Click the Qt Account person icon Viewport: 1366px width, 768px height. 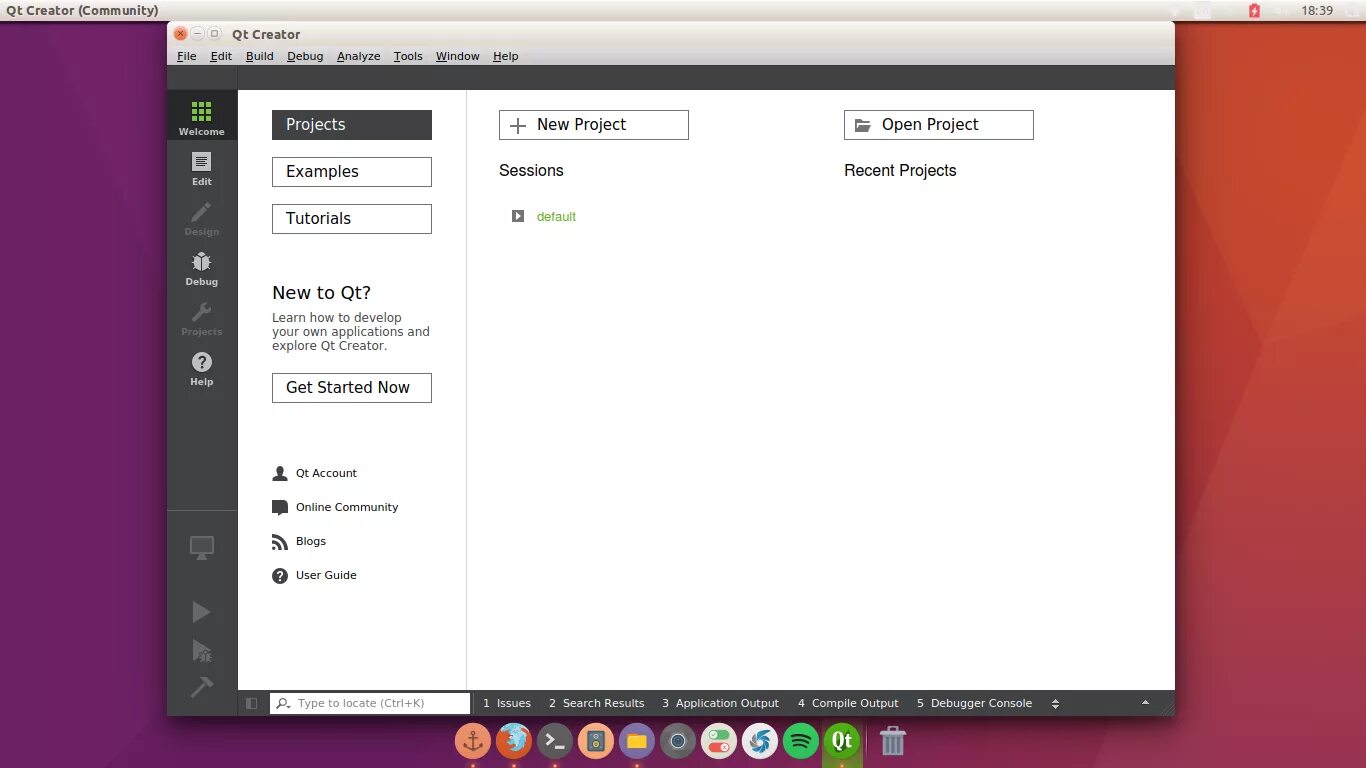280,473
